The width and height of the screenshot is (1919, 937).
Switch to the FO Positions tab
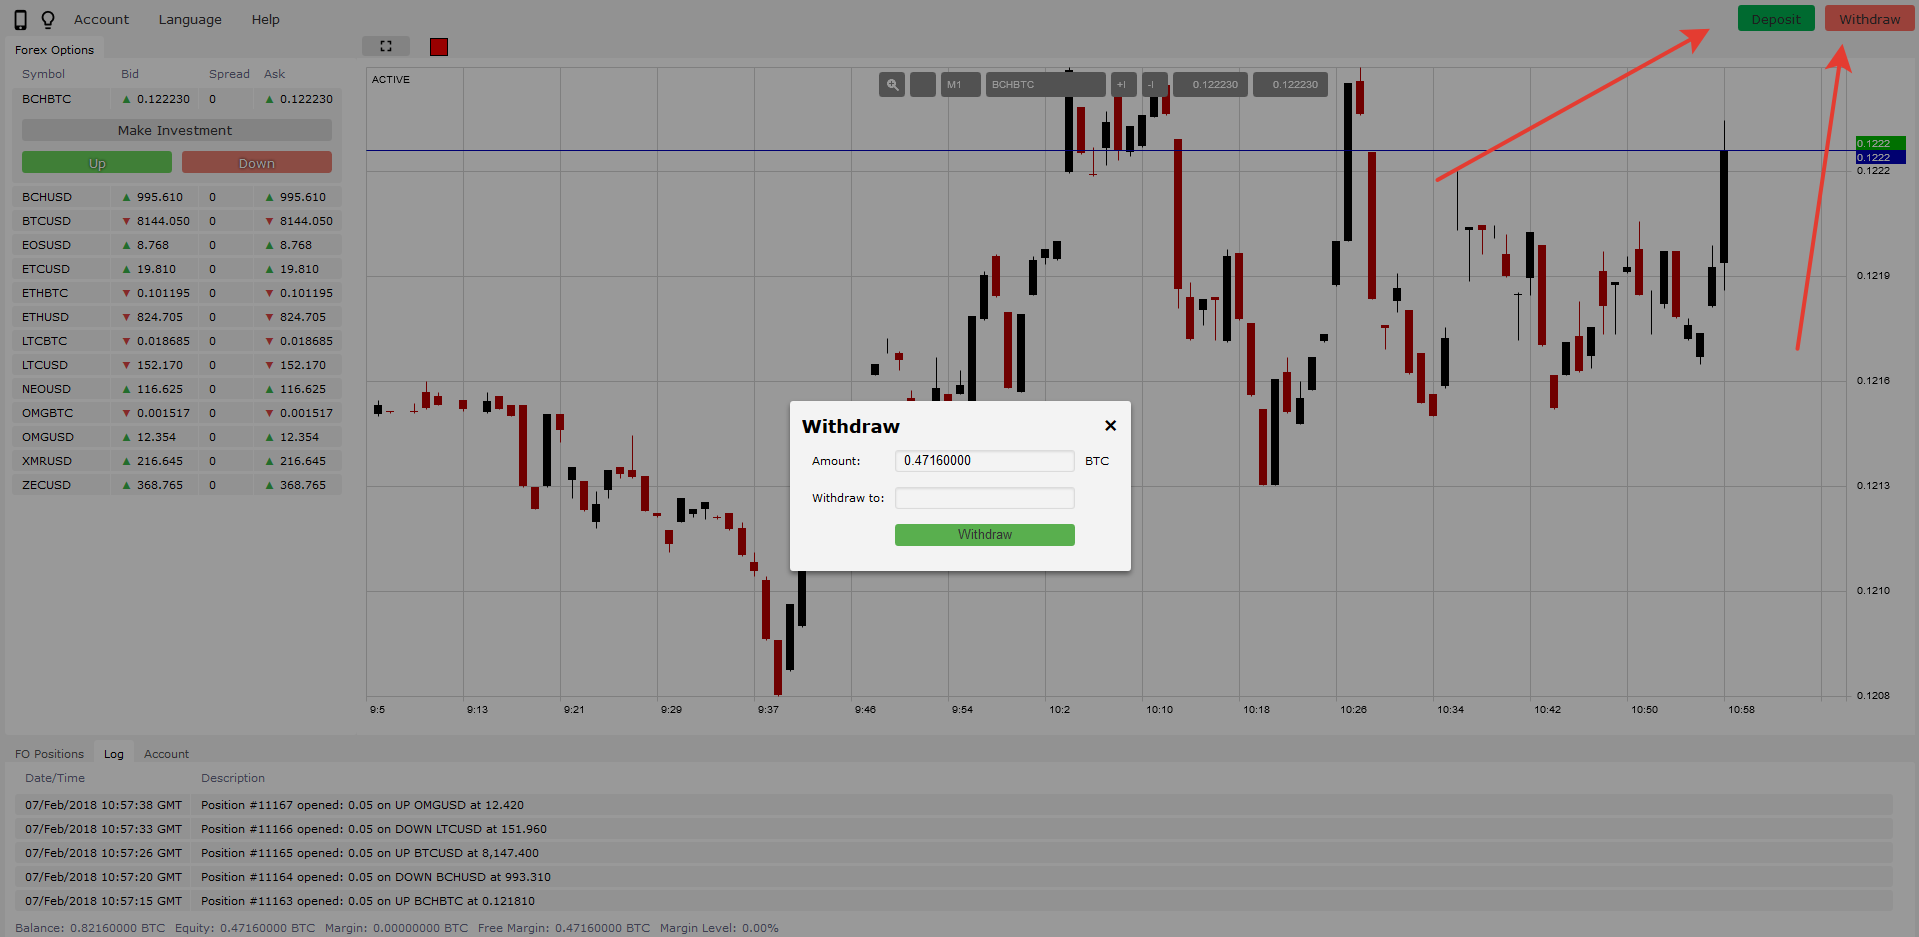point(49,754)
